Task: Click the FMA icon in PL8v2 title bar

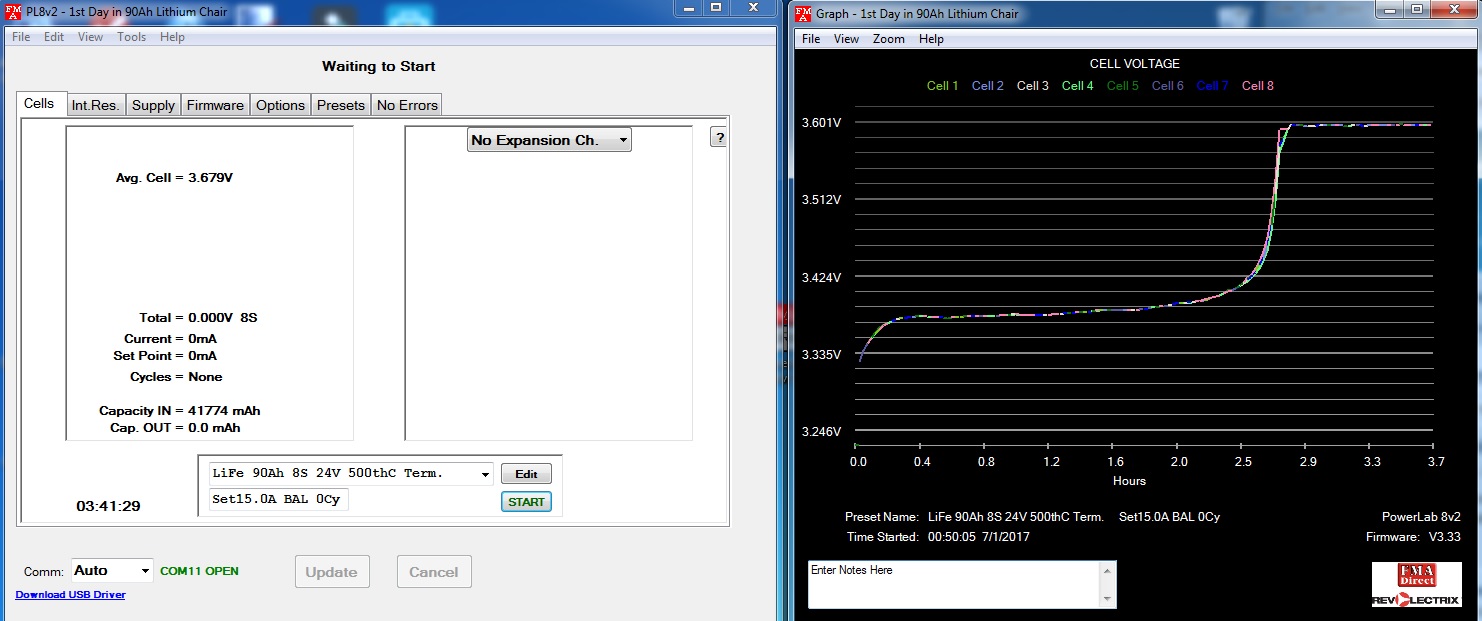Action: [14, 11]
